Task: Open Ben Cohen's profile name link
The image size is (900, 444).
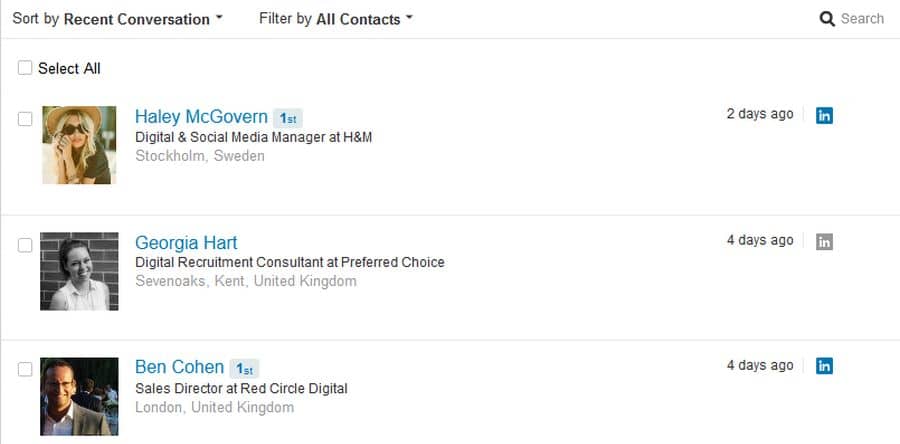Action: coord(180,367)
